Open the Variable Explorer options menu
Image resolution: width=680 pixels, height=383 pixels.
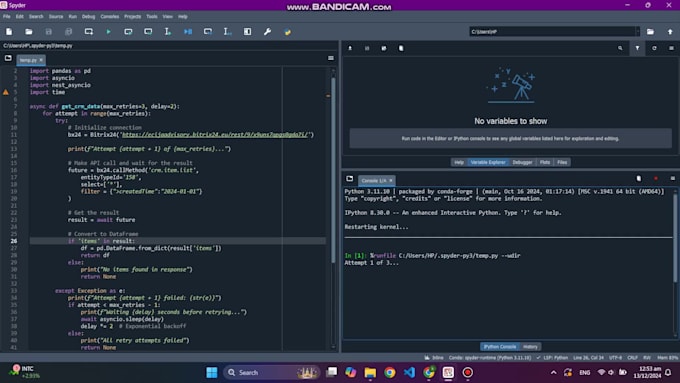[671, 48]
